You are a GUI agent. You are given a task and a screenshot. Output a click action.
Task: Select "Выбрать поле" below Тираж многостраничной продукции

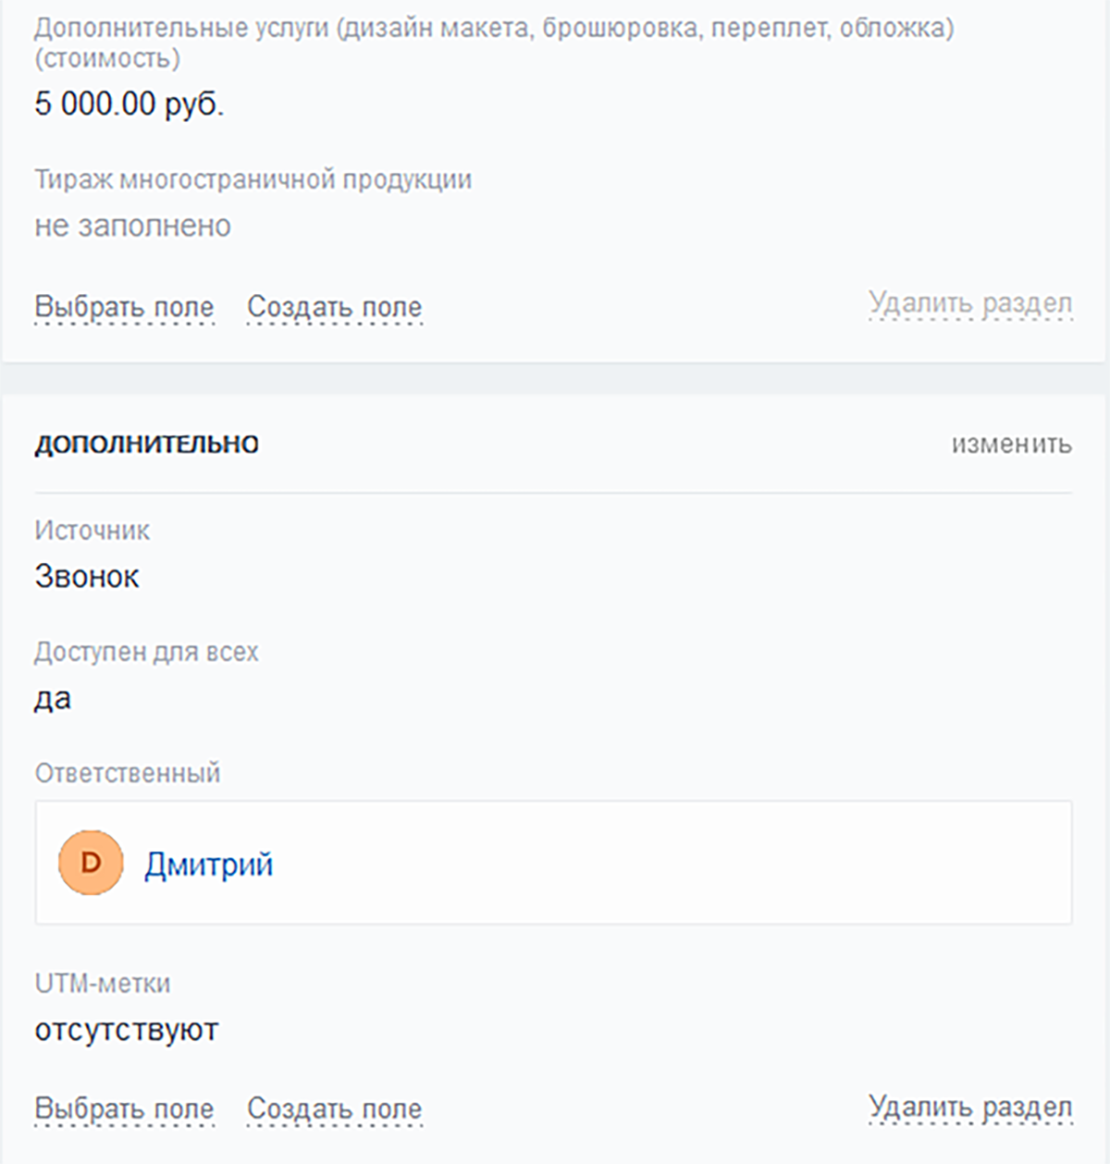(x=124, y=307)
